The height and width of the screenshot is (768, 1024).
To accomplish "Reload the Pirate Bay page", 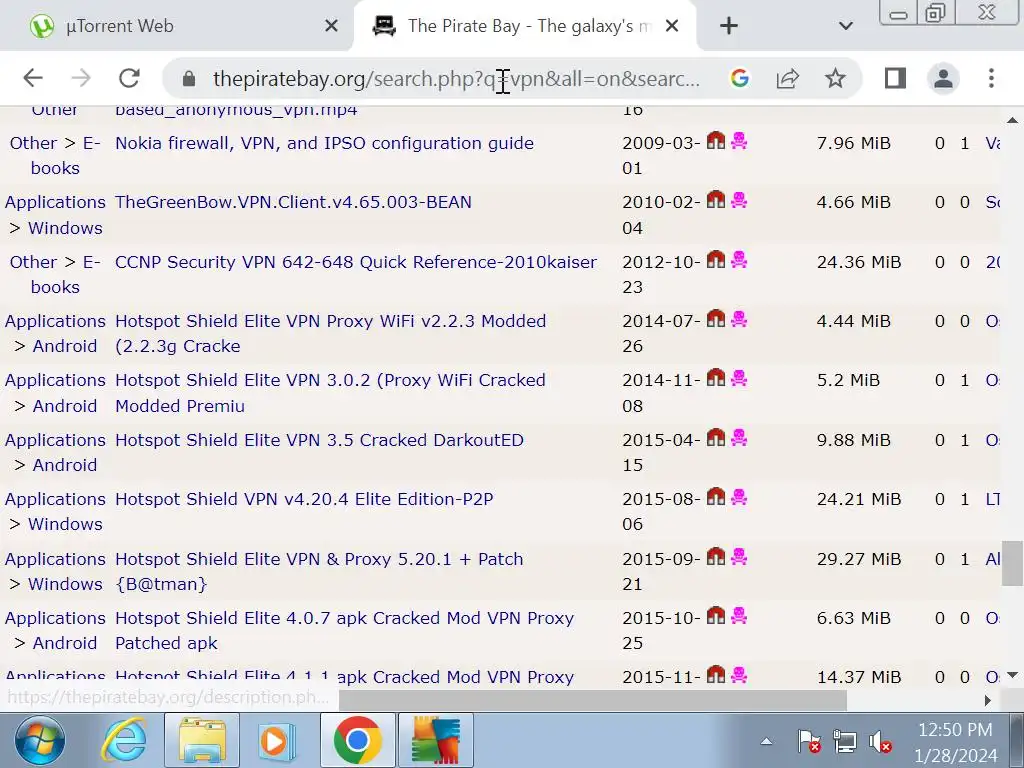I will point(129,78).
